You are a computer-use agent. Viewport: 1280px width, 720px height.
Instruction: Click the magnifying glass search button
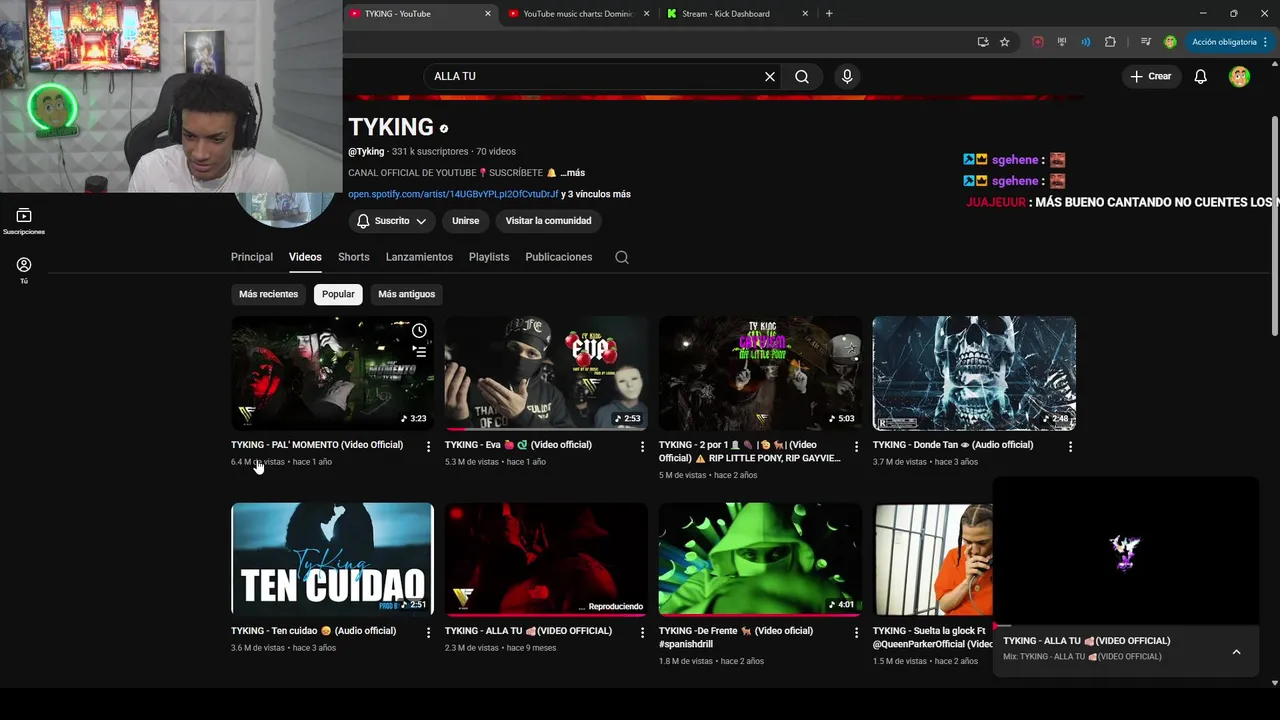coord(802,76)
